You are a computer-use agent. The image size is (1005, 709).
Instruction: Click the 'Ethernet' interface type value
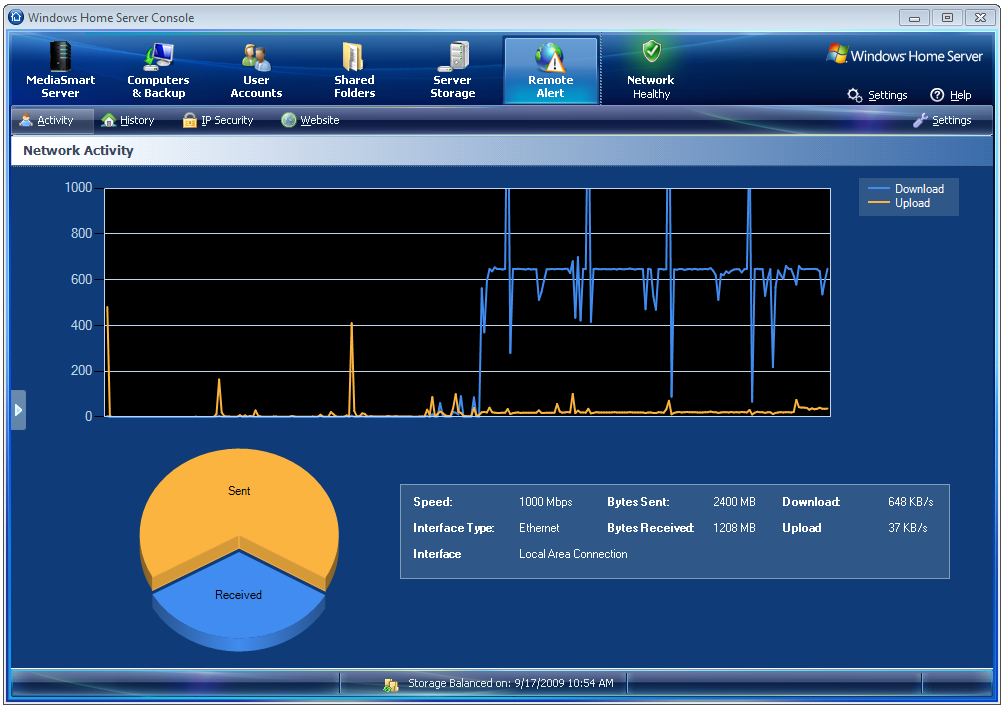(x=539, y=528)
